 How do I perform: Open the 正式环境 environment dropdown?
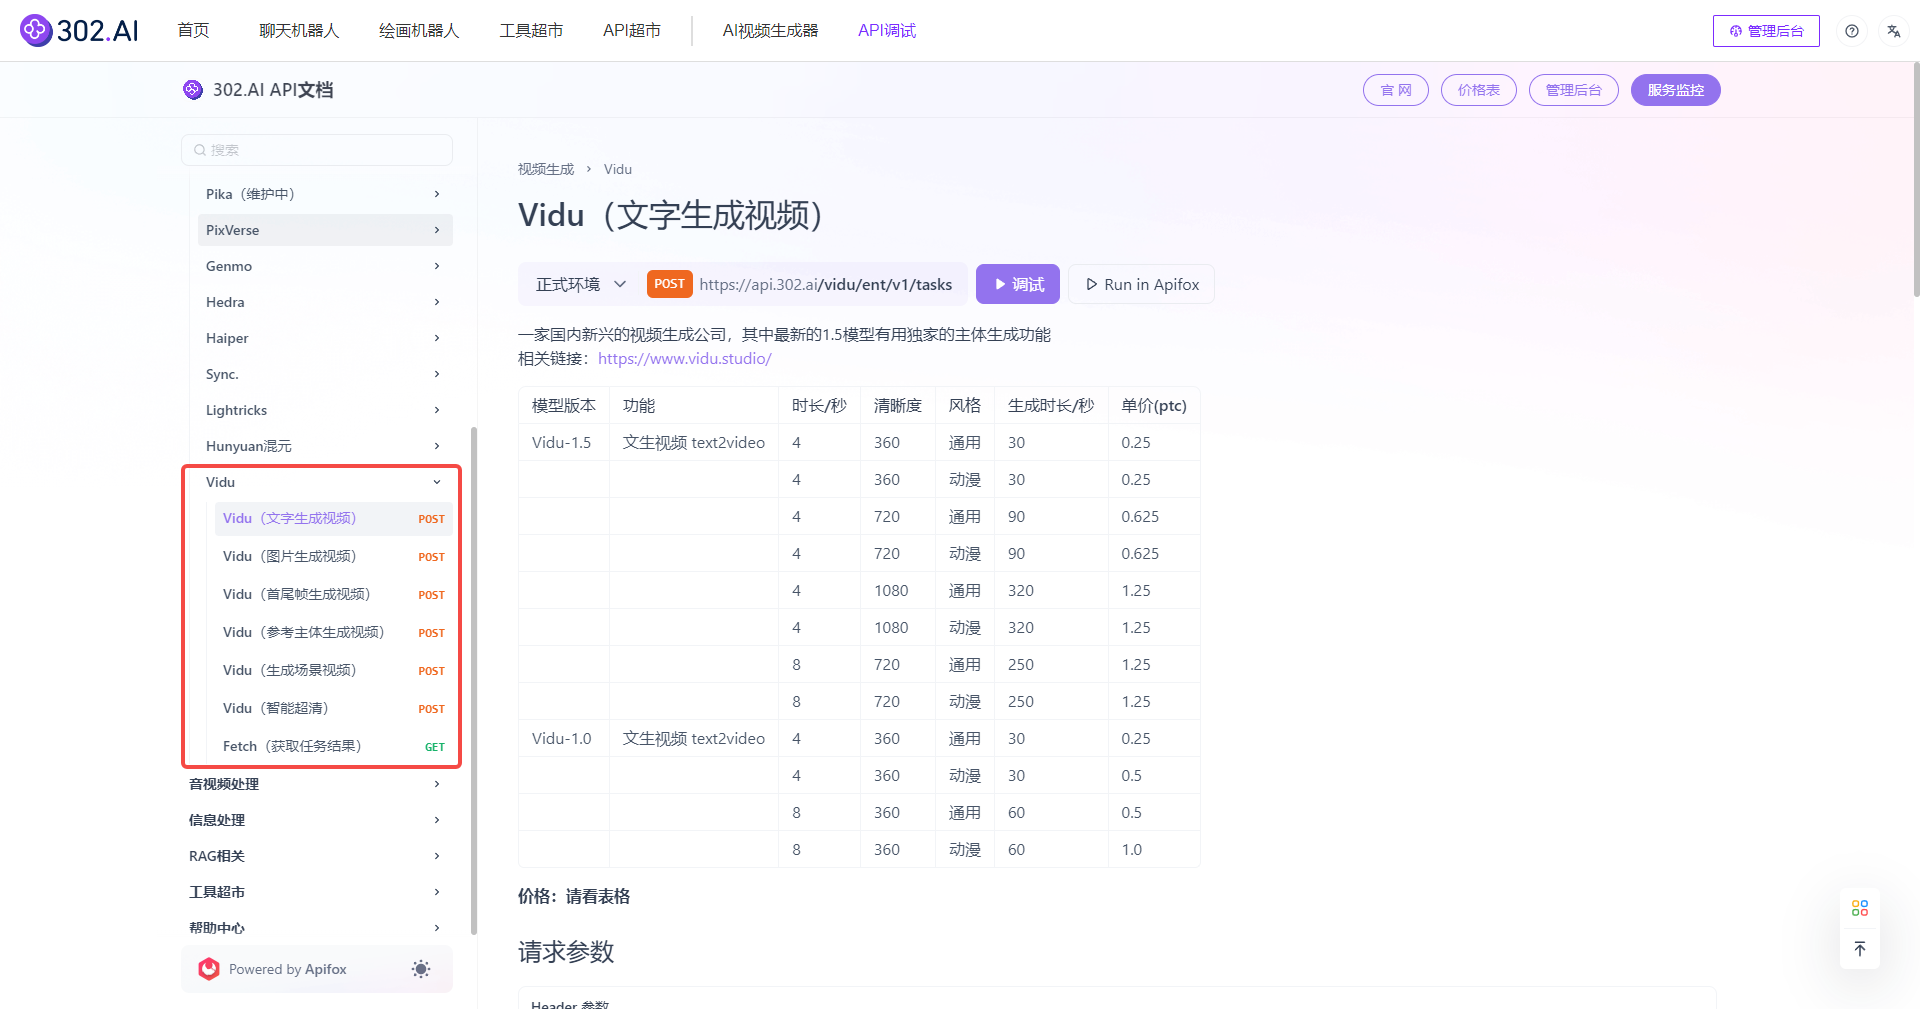pos(580,285)
